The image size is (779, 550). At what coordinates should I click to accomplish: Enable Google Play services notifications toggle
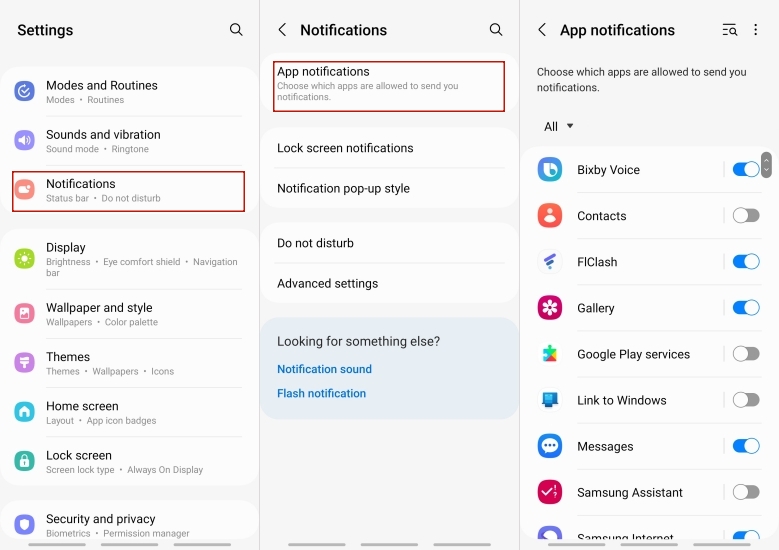click(x=746, y=354)
